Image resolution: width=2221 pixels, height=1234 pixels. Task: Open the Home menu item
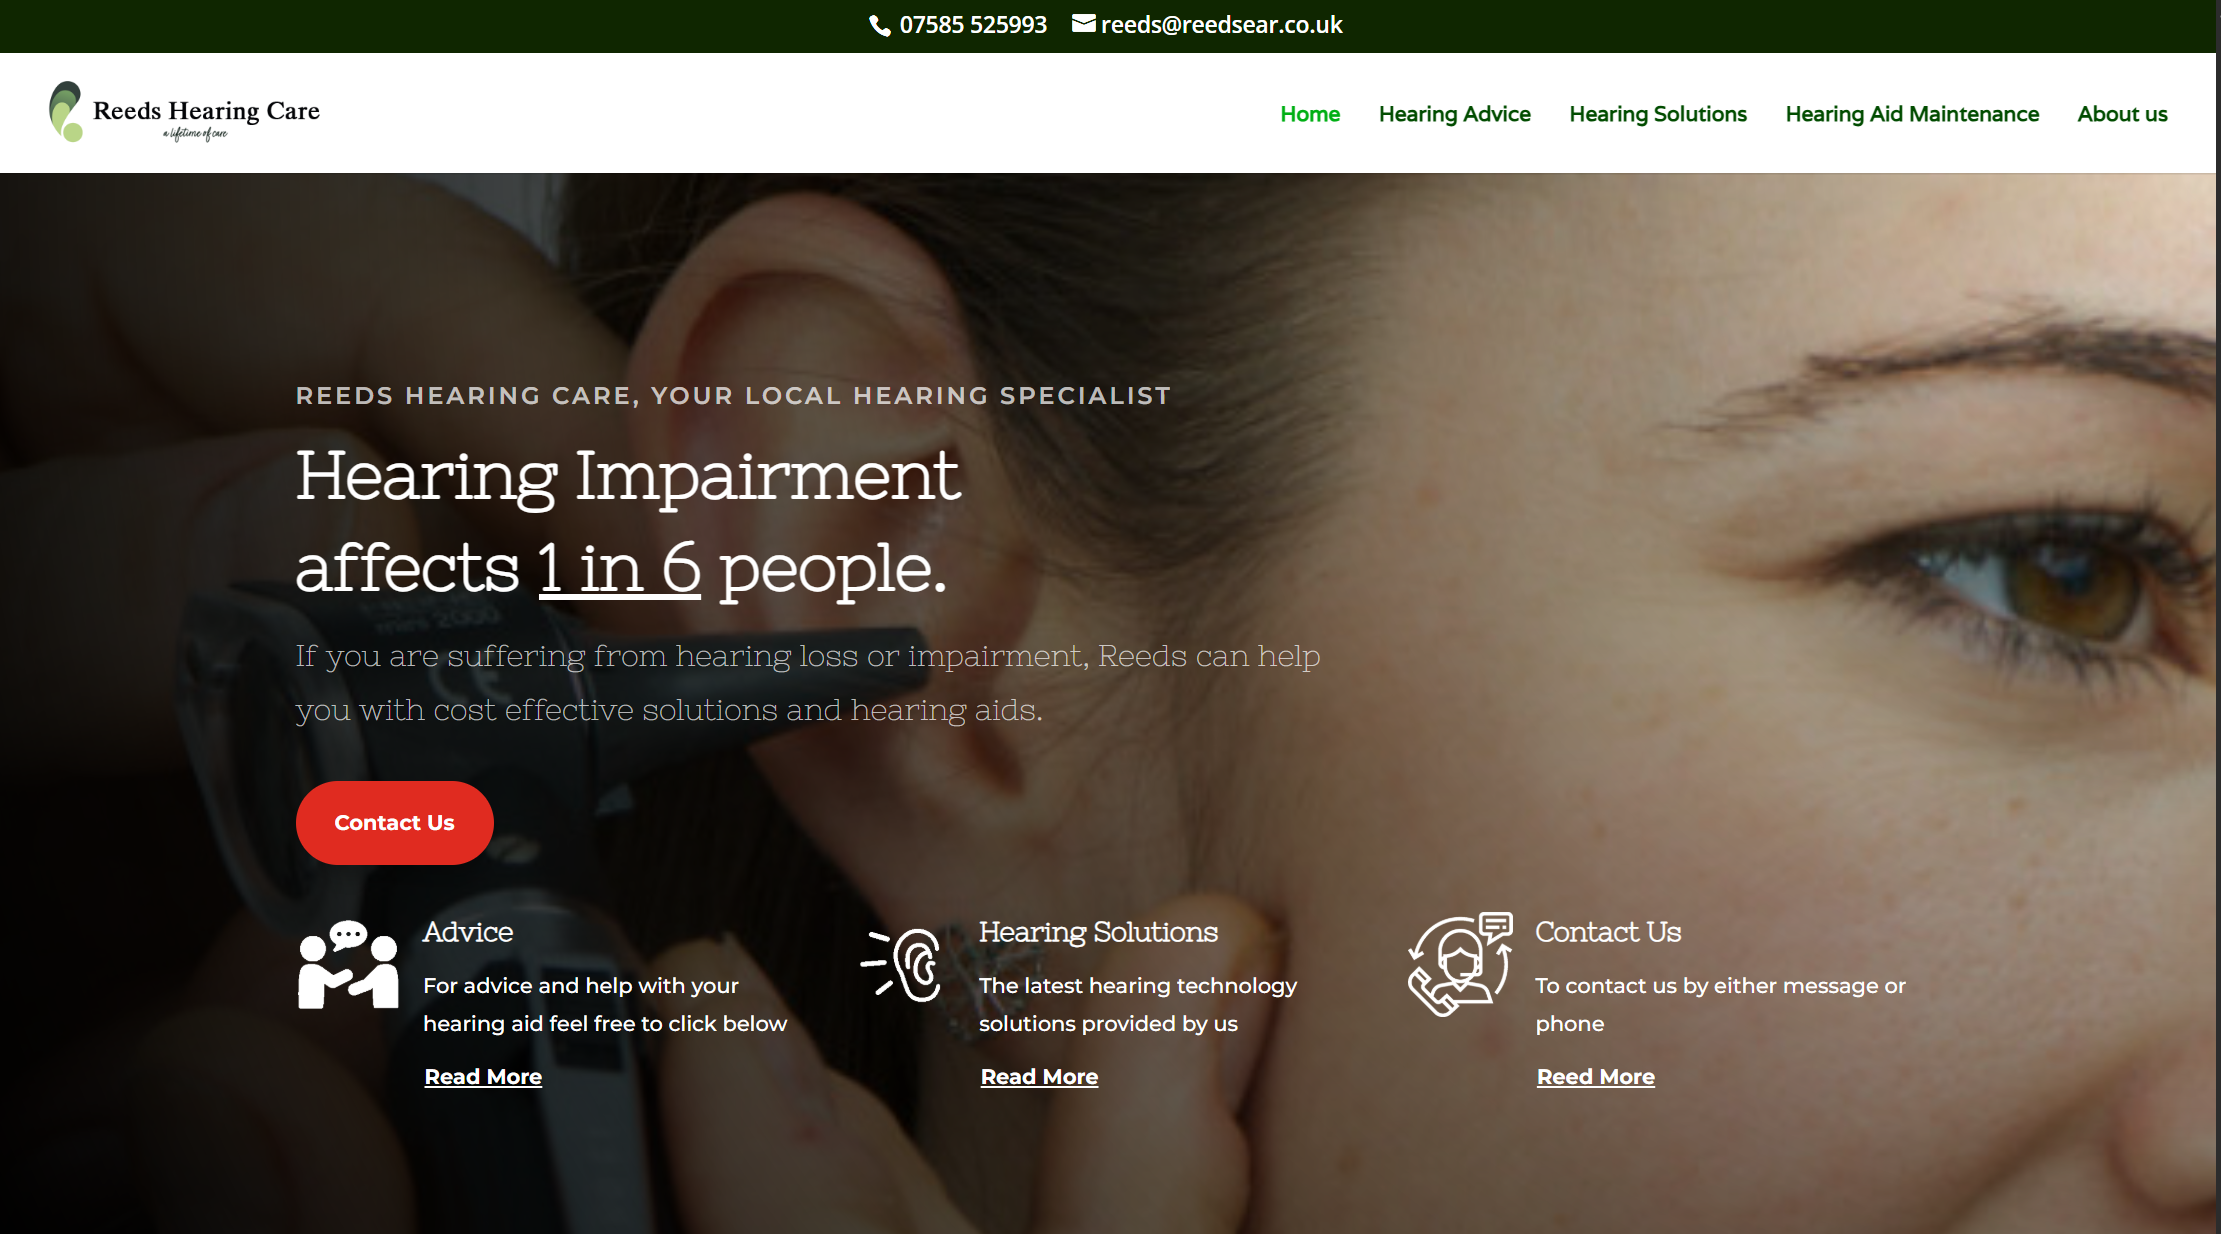tap(1310, 114)
